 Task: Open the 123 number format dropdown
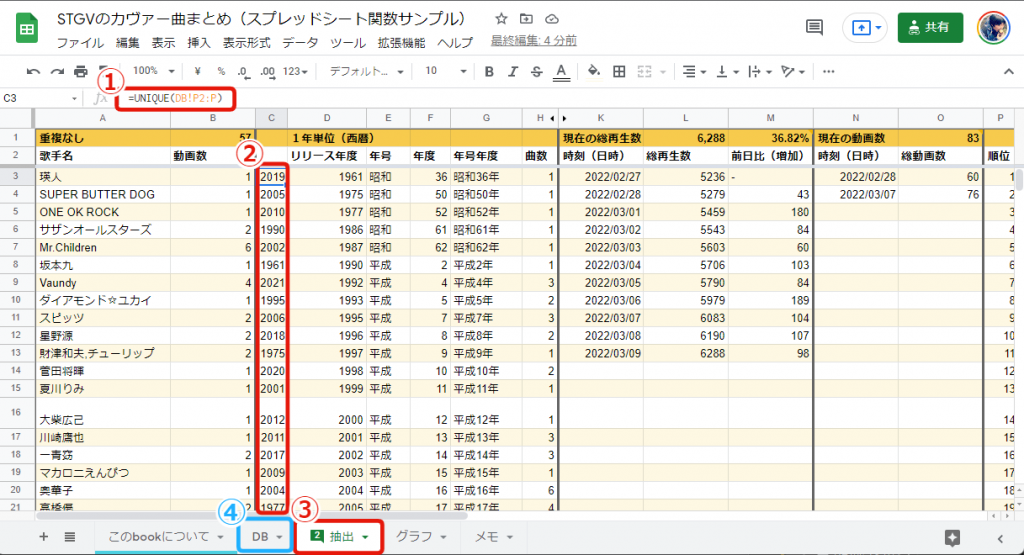(x=296, y=72)
